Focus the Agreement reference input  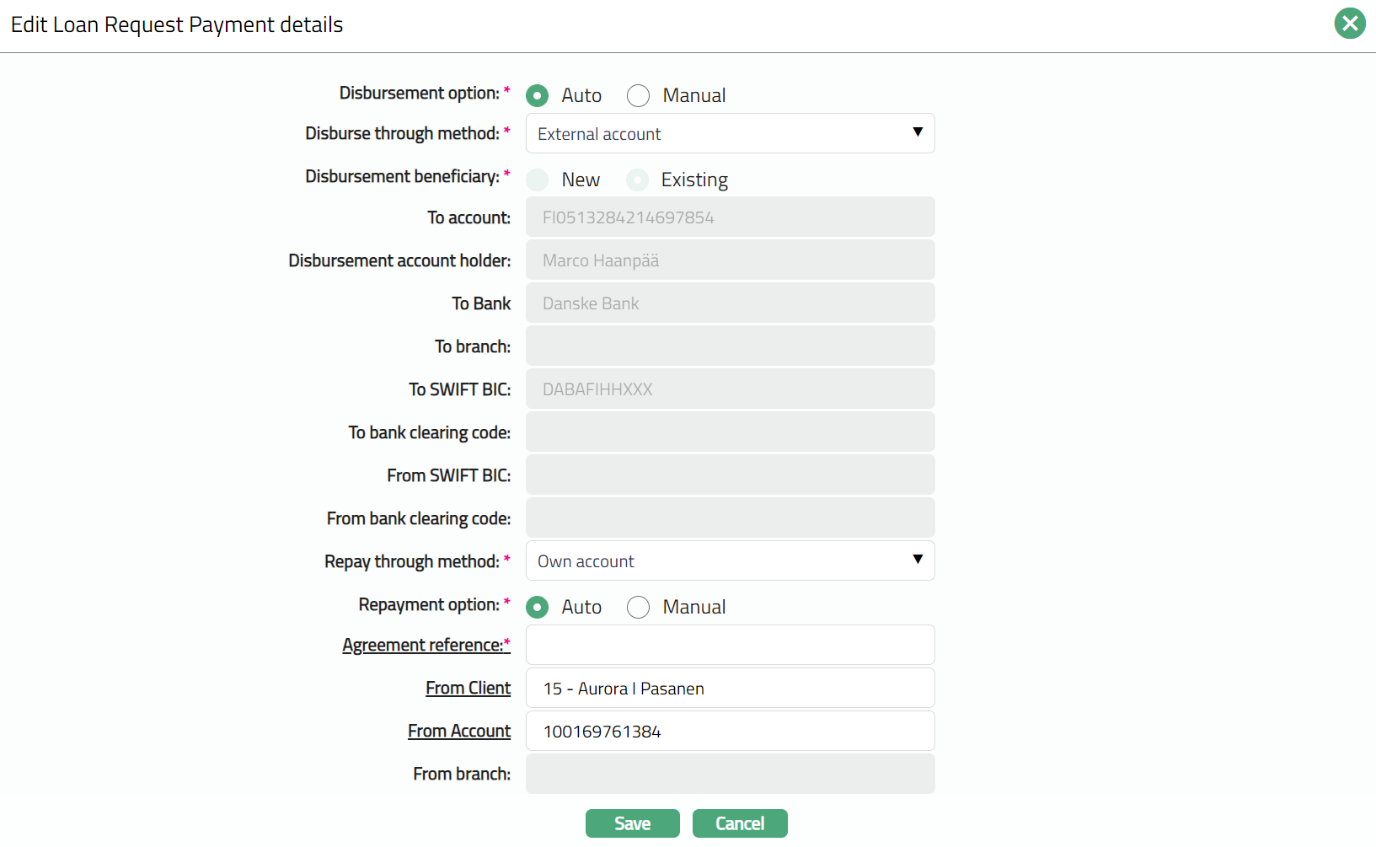[x=730, y=645]
